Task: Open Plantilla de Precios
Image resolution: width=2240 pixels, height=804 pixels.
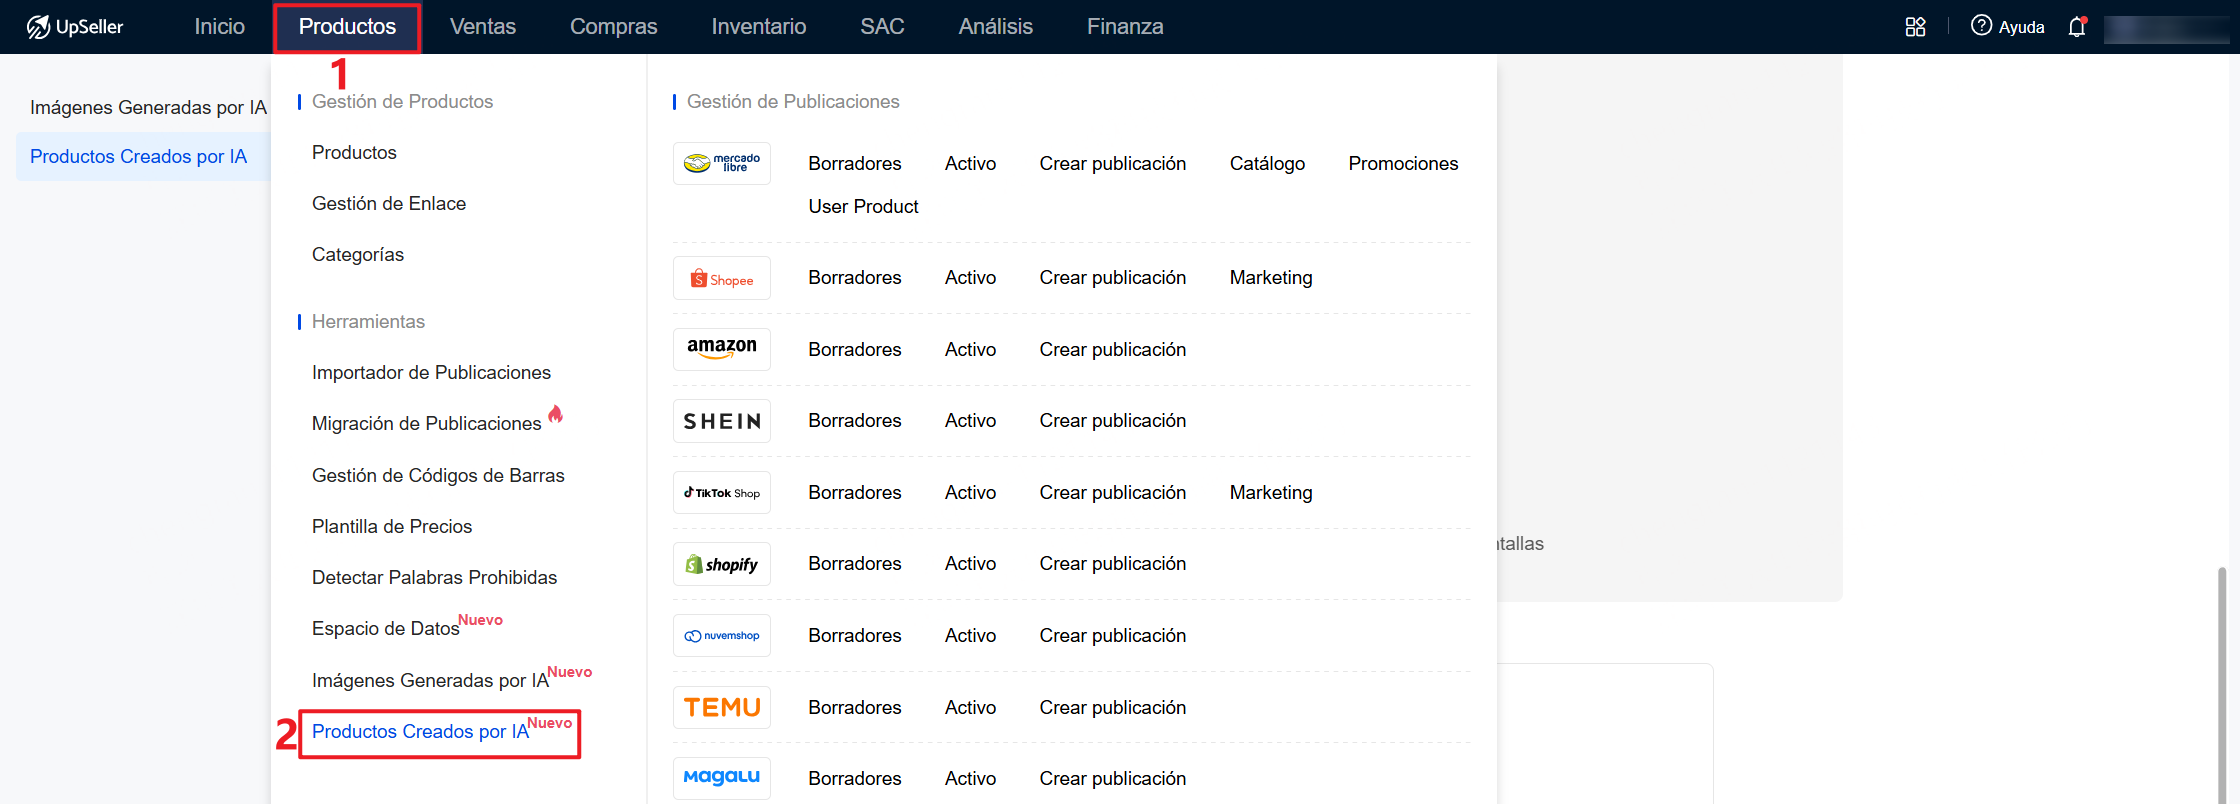Action: click(x=392, y=526)
